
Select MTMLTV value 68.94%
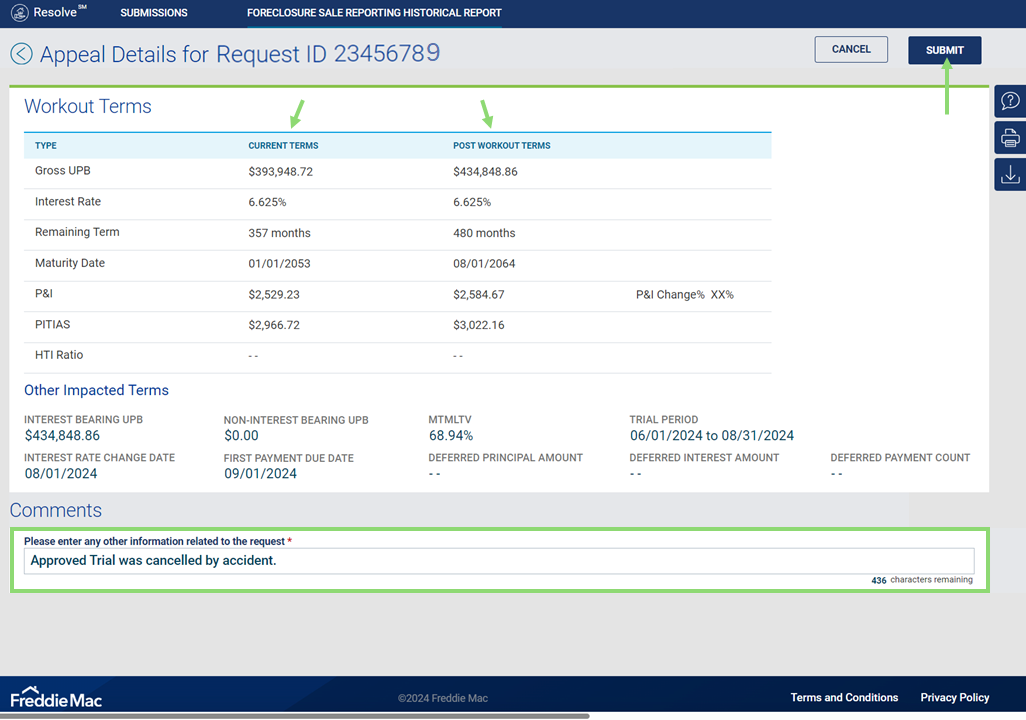[x=451, y=435]
